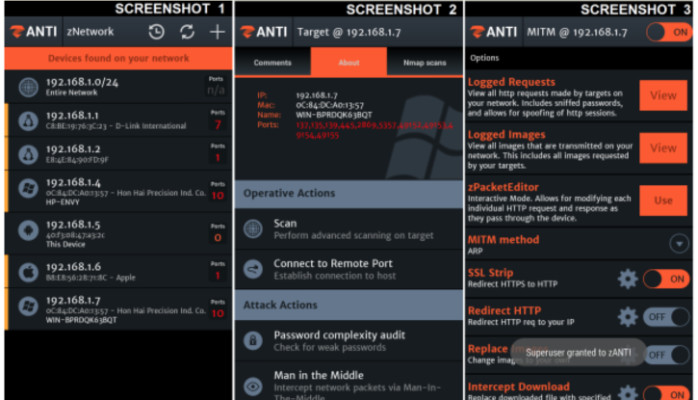View Logged Images

point(663,148)
